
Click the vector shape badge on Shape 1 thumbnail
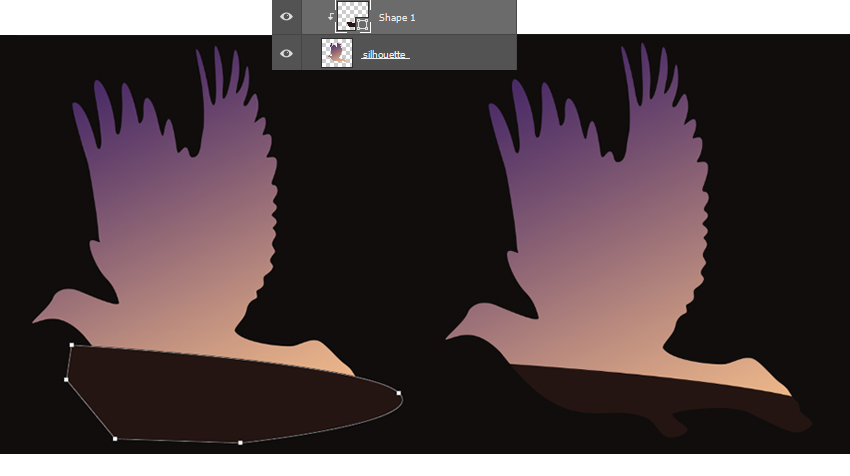point(364,24)
